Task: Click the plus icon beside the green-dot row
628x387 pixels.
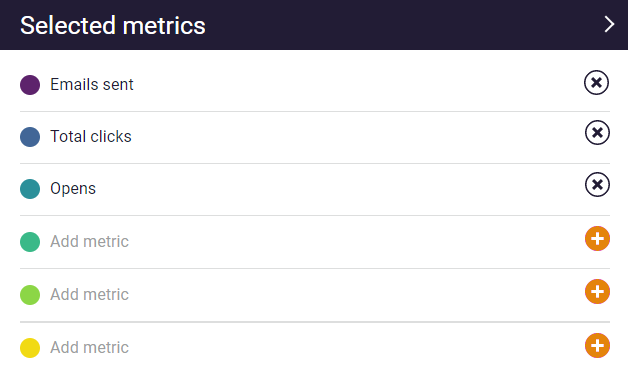Action: pyautogui.click(x=597, y=239)
